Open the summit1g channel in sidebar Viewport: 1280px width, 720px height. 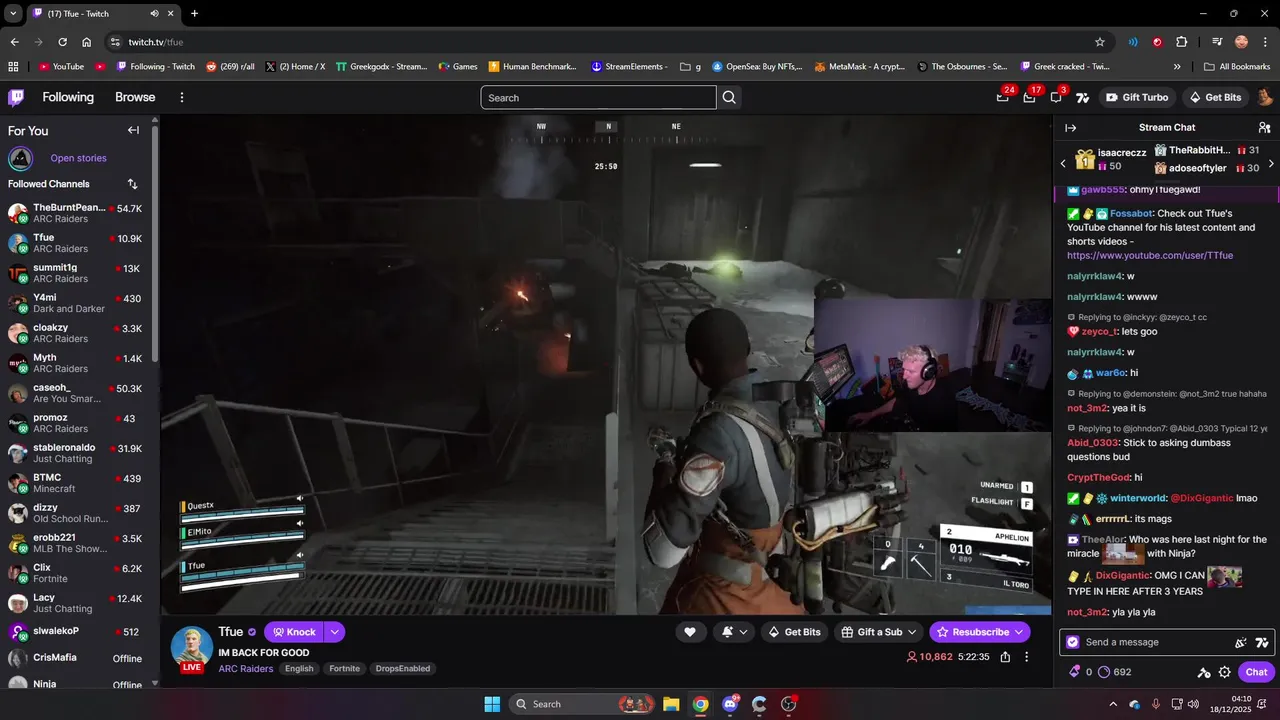76,274
